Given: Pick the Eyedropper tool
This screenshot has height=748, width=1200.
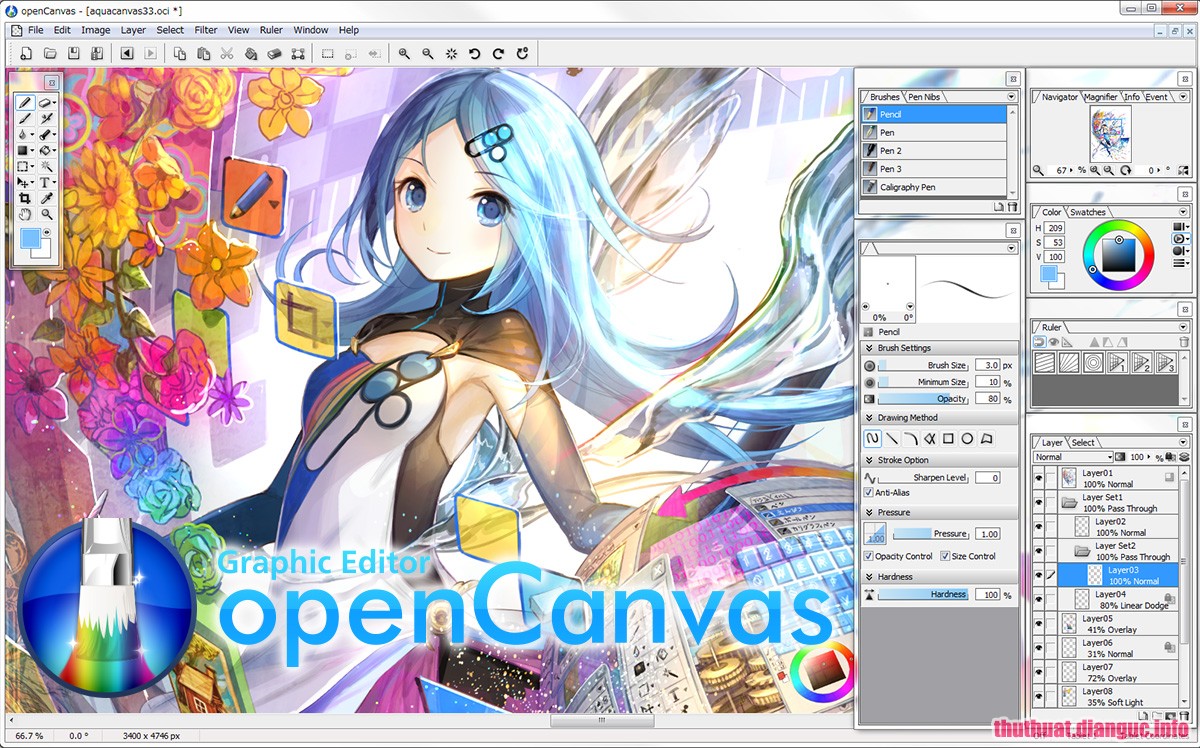Looking at the screenshot, I should tap(46, 197).
